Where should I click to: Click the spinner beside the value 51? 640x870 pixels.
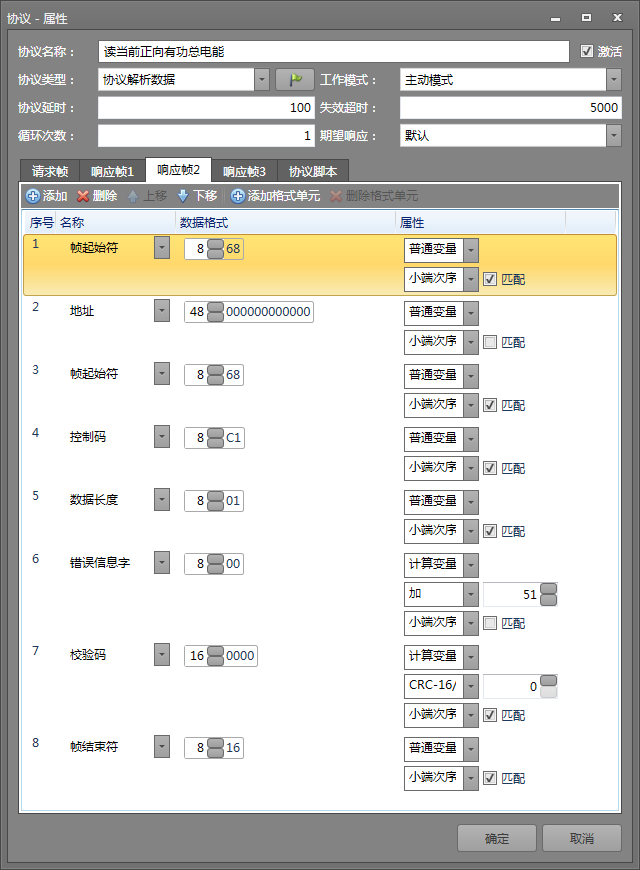(x=548, y=594)
